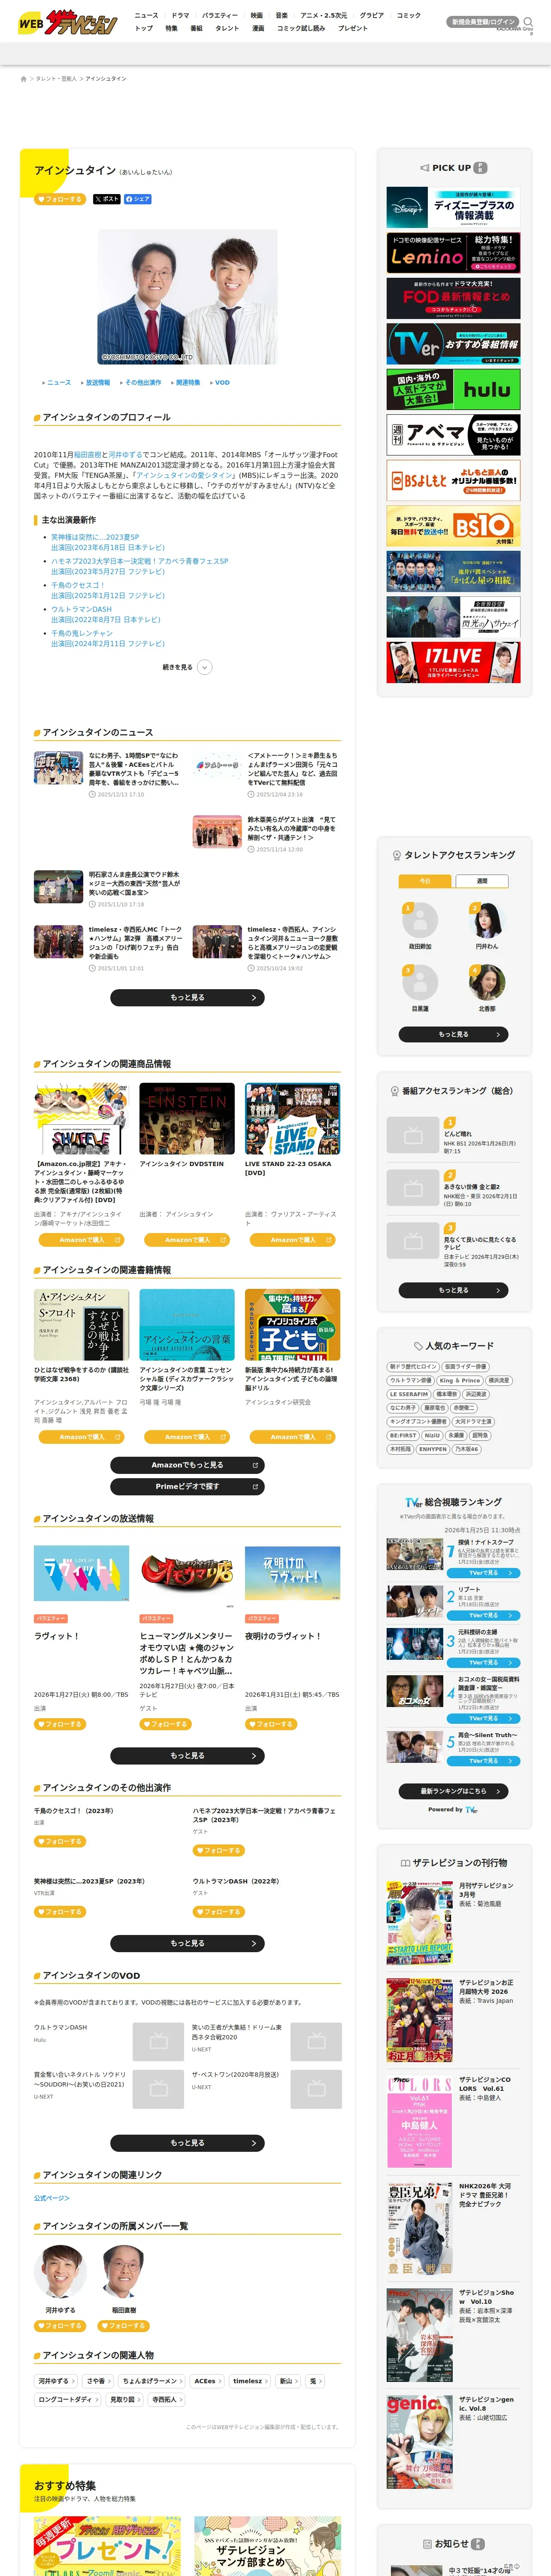551x2576 pixels.
Task: Click 最新ランキングはこちら button
Action: pyautogui.click(x=453, y=1791)
